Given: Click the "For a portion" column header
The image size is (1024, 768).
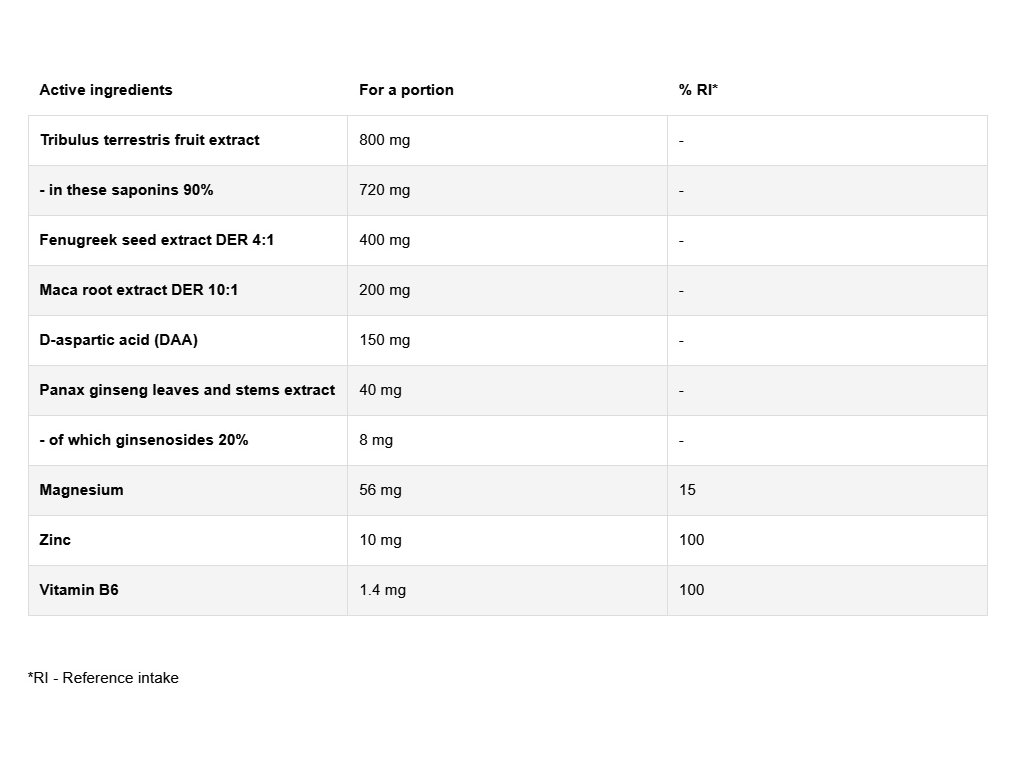Looking at the screenshot, I should 406,90.
